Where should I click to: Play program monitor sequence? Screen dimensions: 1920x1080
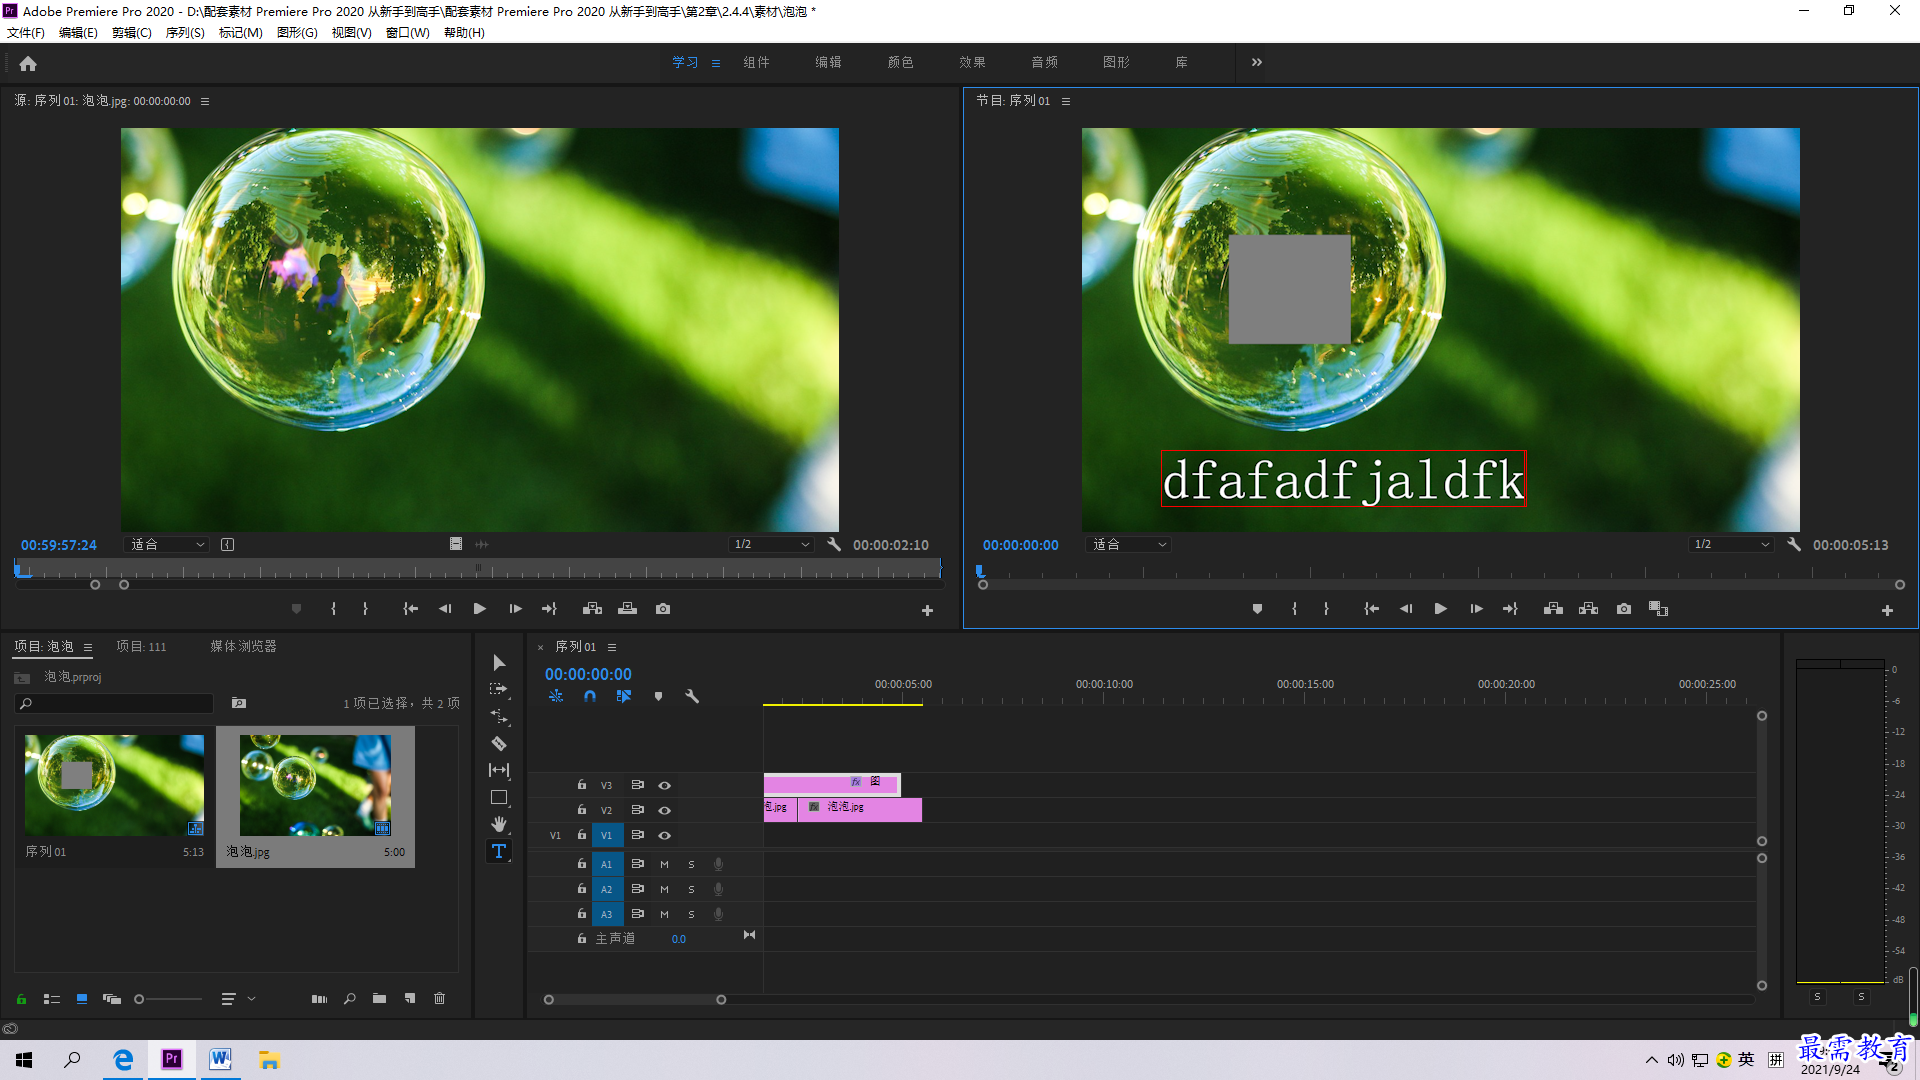1441,609
